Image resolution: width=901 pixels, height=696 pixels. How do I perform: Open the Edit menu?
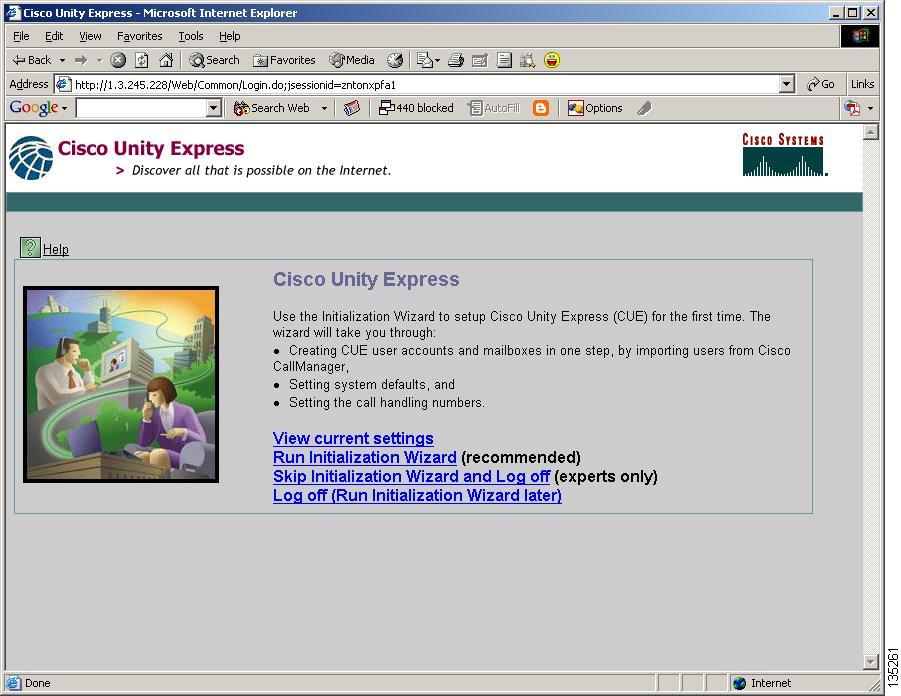pos(54,36)
